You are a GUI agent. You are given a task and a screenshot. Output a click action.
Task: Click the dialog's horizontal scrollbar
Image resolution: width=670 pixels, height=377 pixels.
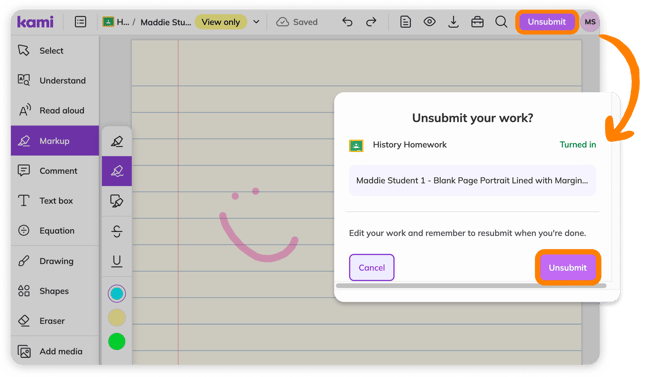click(x=471, y=286)
